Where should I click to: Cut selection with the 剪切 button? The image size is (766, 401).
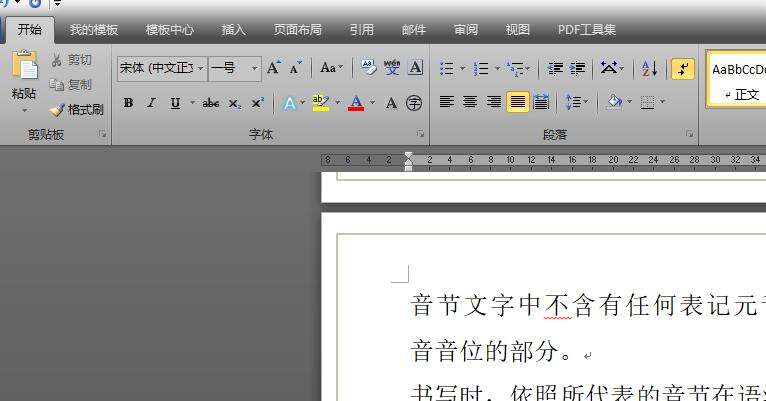tap(71, 60)
